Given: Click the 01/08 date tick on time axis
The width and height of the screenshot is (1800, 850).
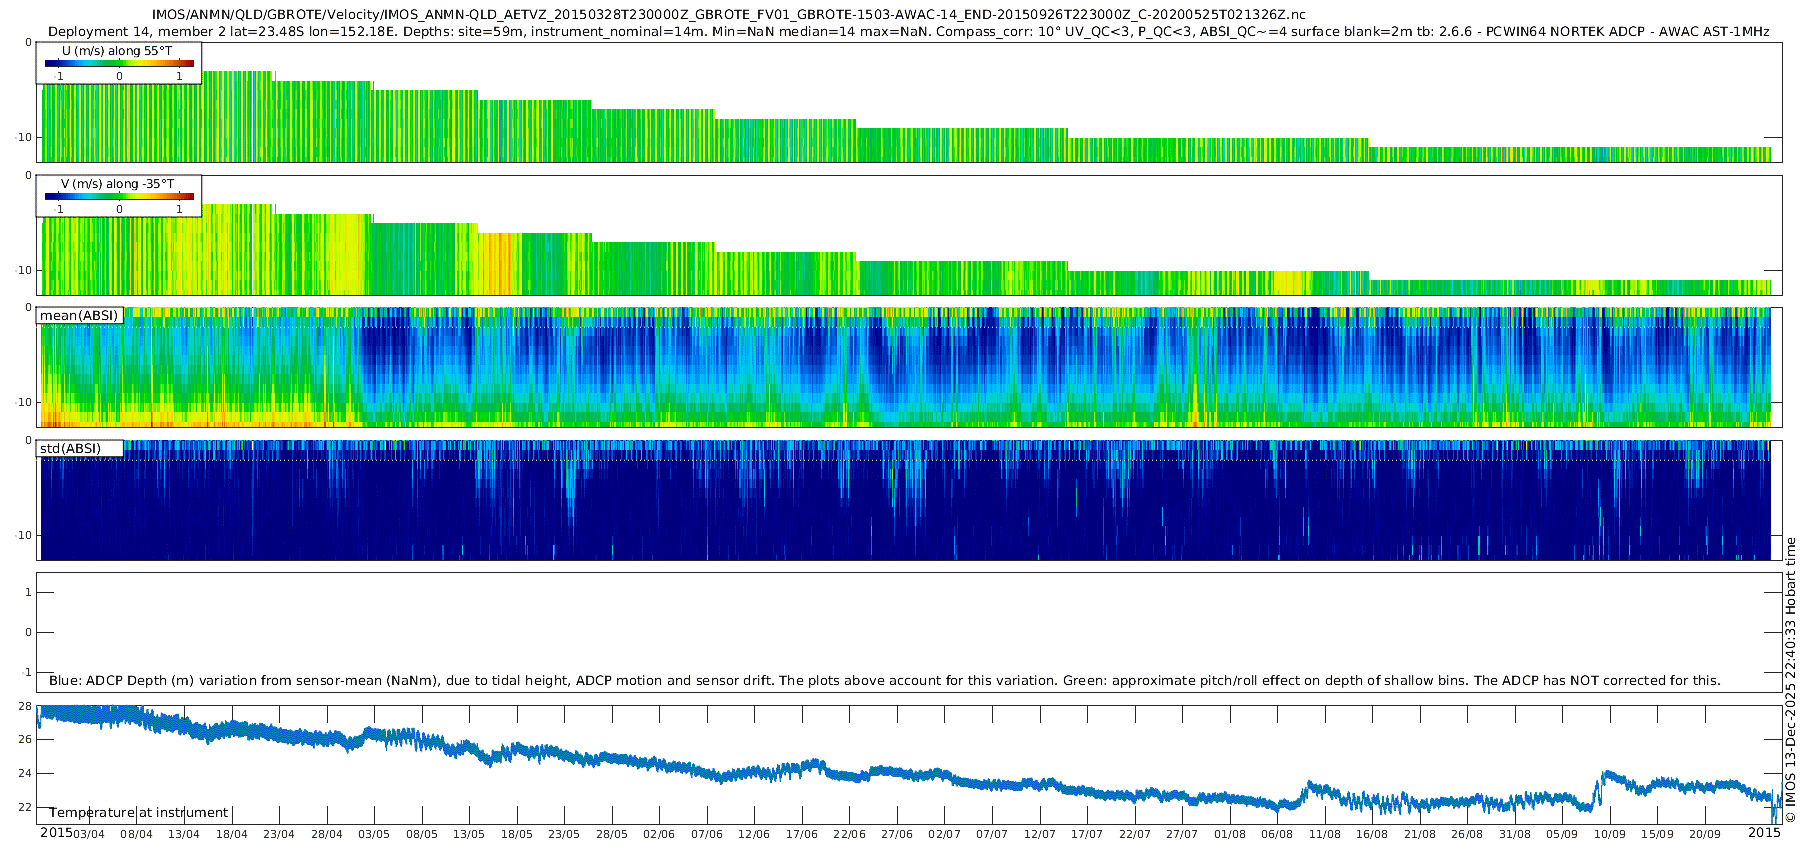Looking at the screenshot, I should pos(1230,835).
